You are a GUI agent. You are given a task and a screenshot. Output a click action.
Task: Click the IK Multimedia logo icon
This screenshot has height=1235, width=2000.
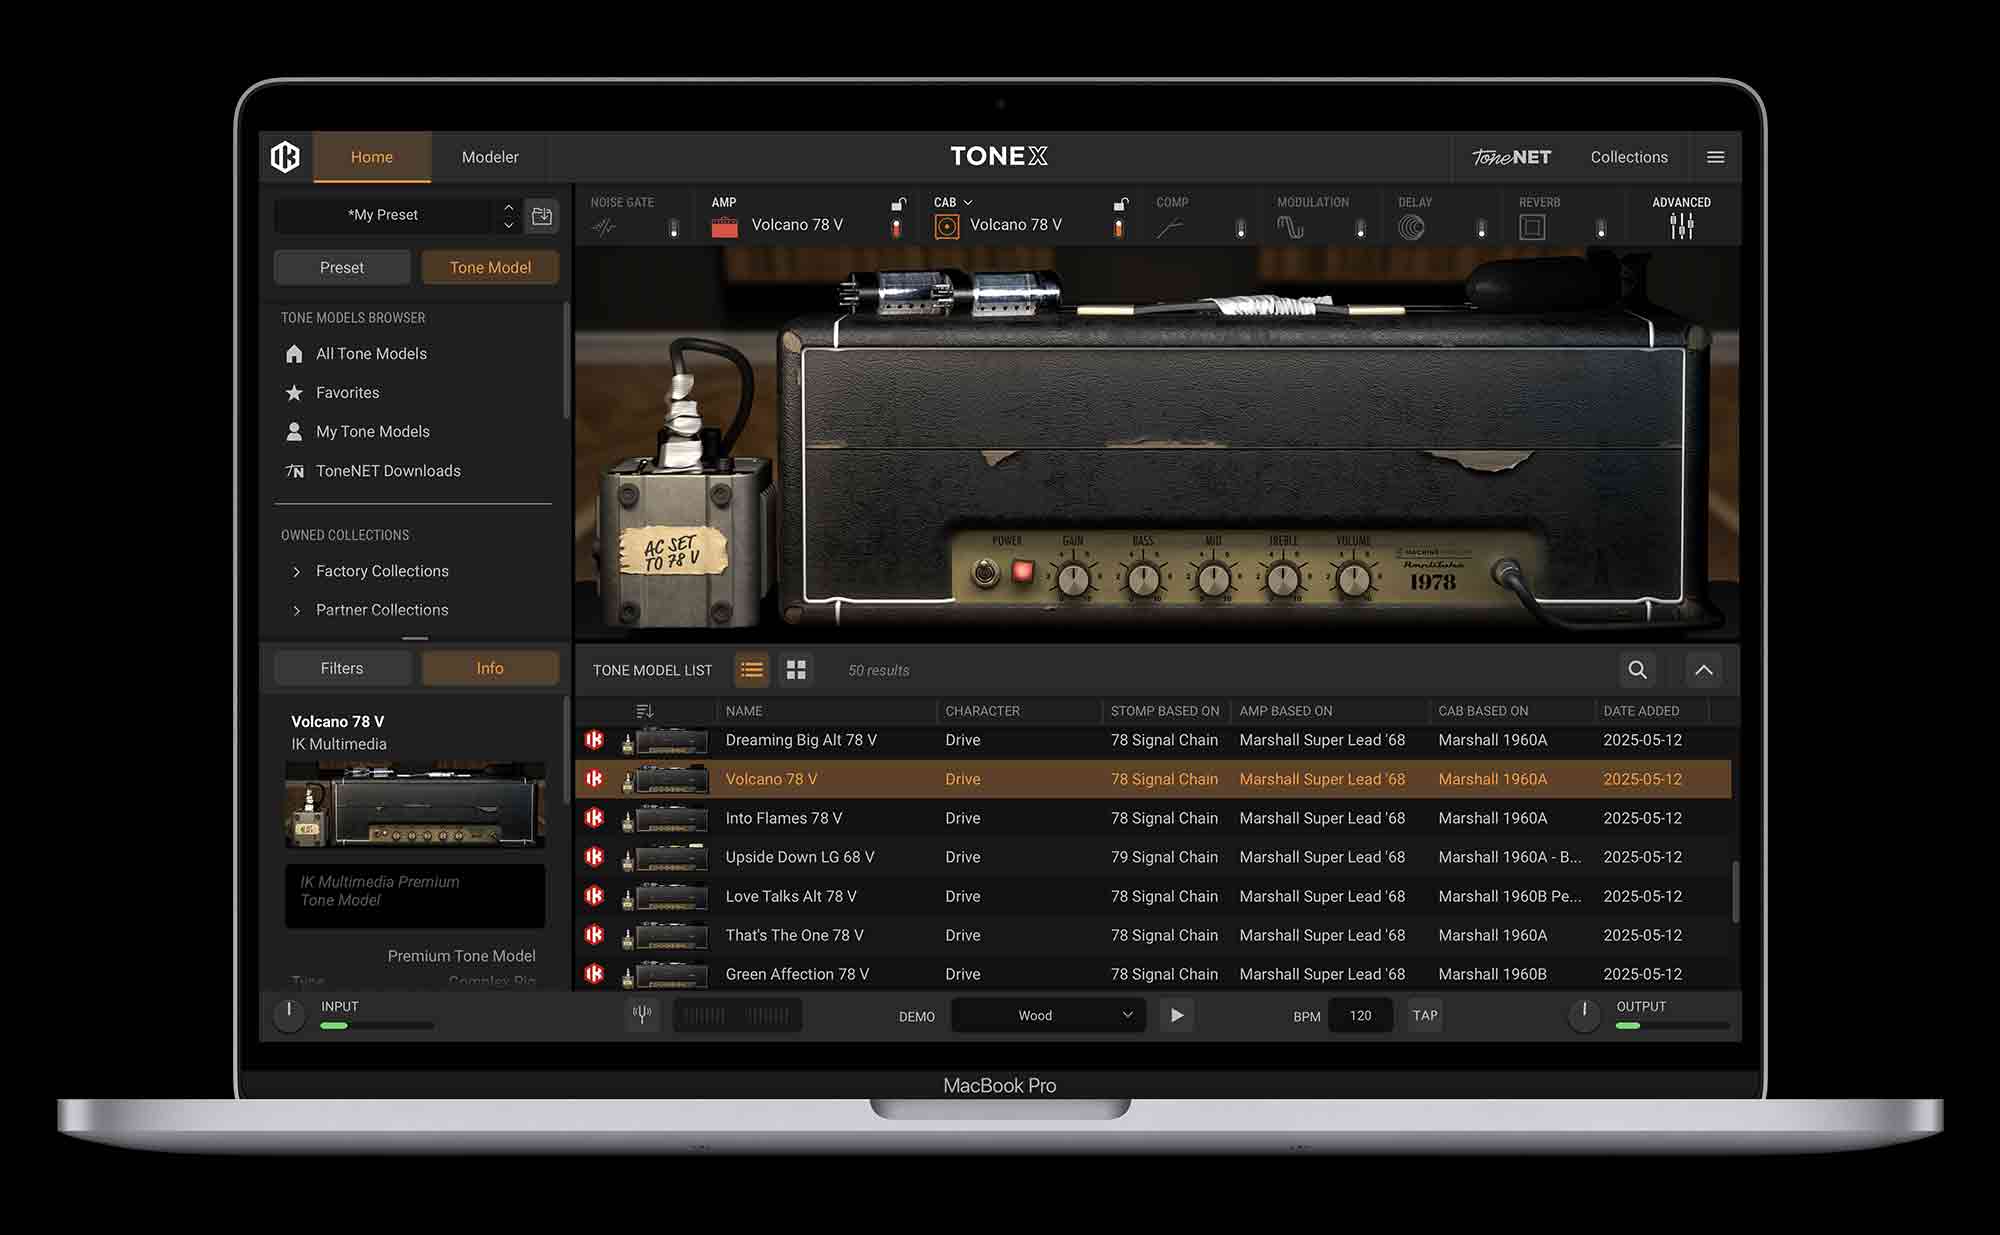tap(285, 157)
